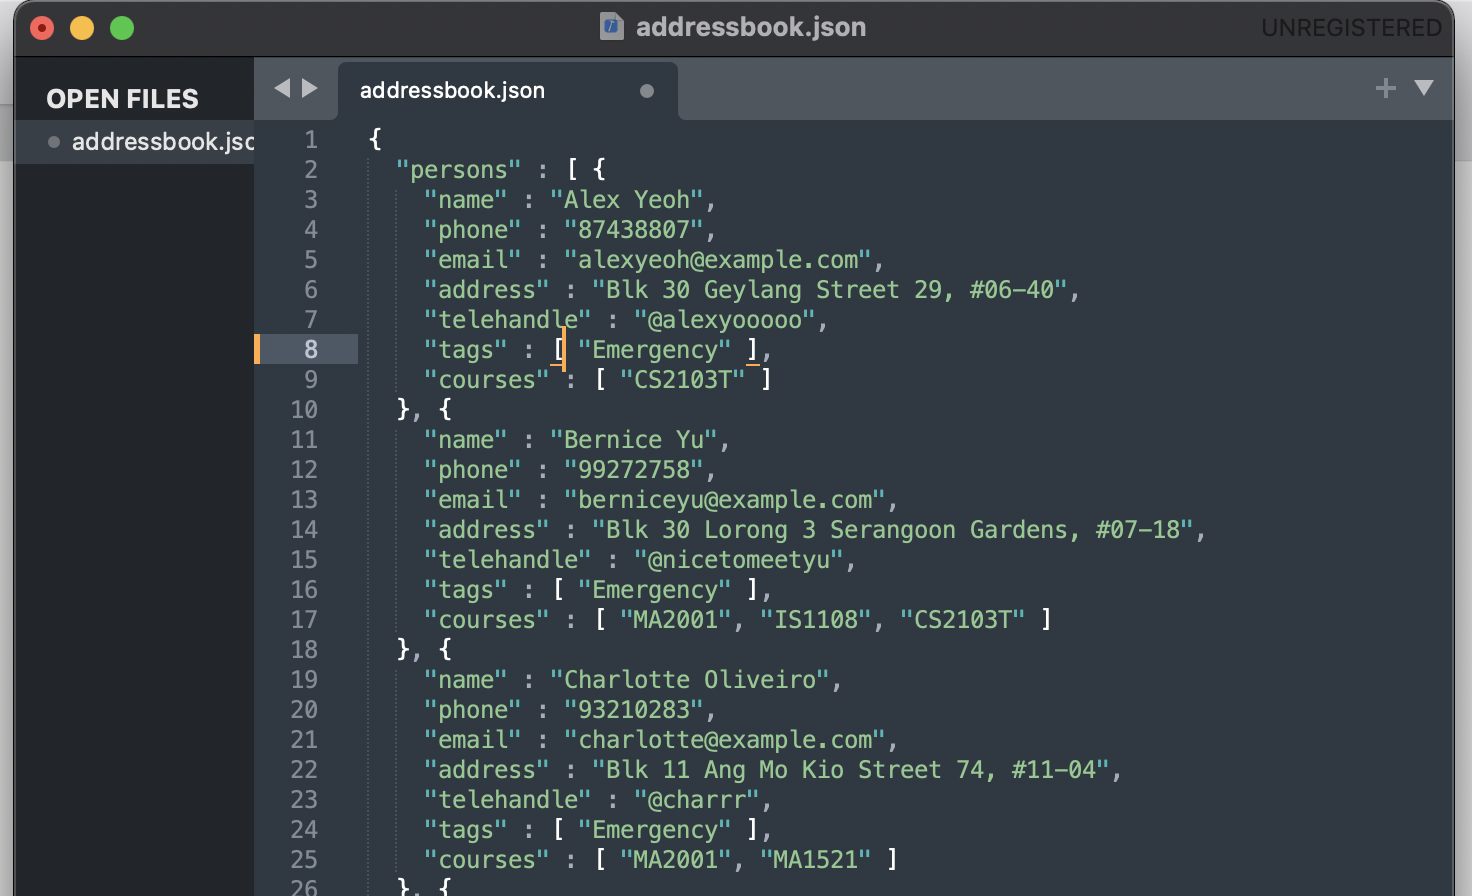Click the "courses" key on line 9
Screen dimensions: 1472x896
[487, 379]
